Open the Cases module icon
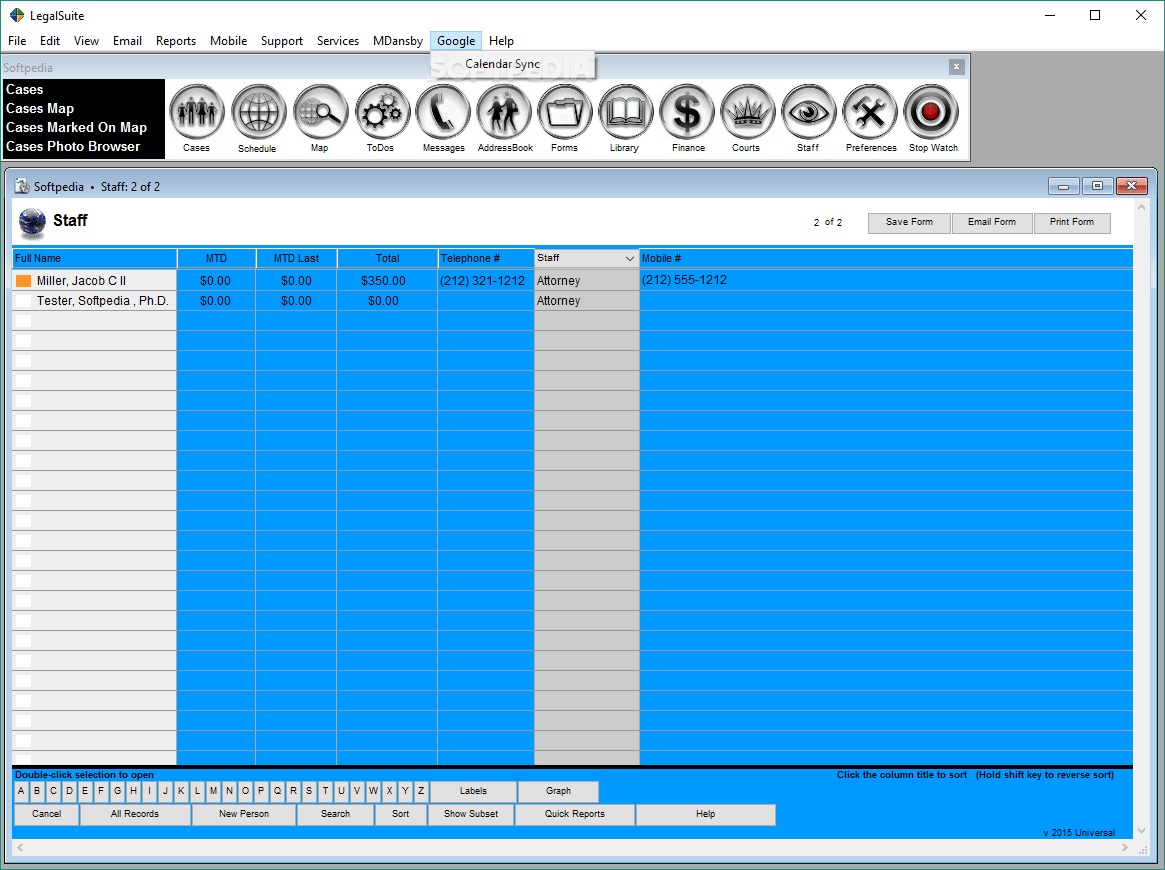This screenshot has height=870, width=1165. tap(196, 112)
